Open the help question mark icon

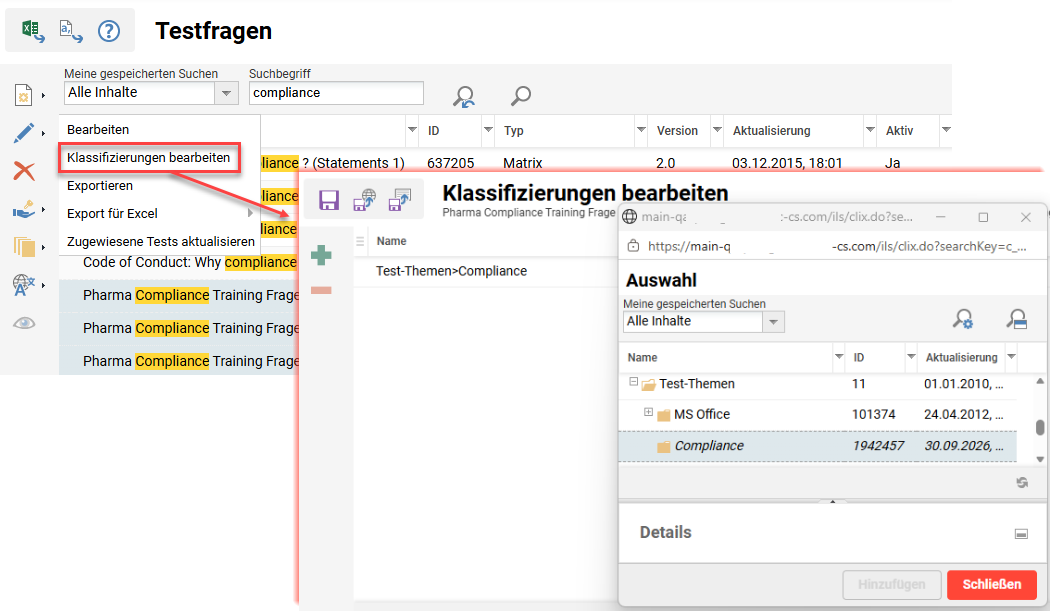[x=109, y=31]
